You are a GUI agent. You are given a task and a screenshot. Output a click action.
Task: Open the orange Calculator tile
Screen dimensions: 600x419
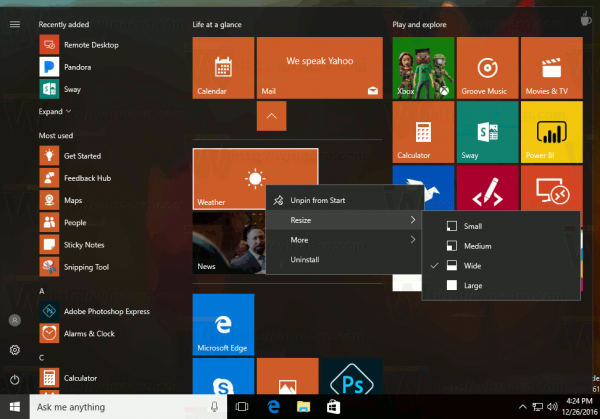click(x=423, y=132)
